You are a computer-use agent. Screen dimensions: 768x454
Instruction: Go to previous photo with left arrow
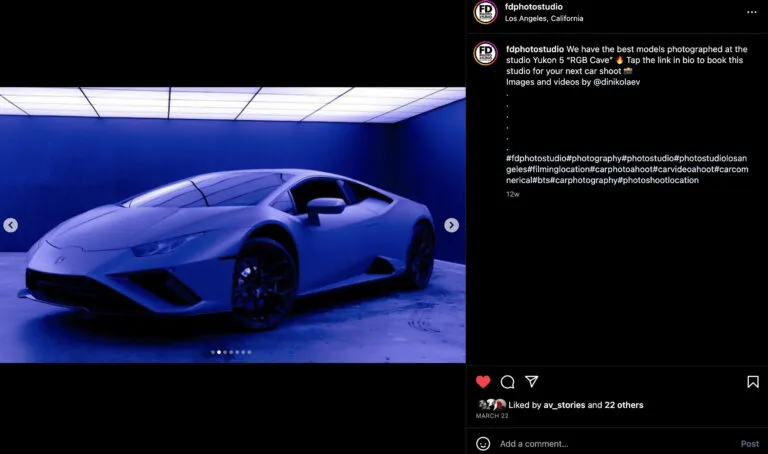[x=11, y=225]
